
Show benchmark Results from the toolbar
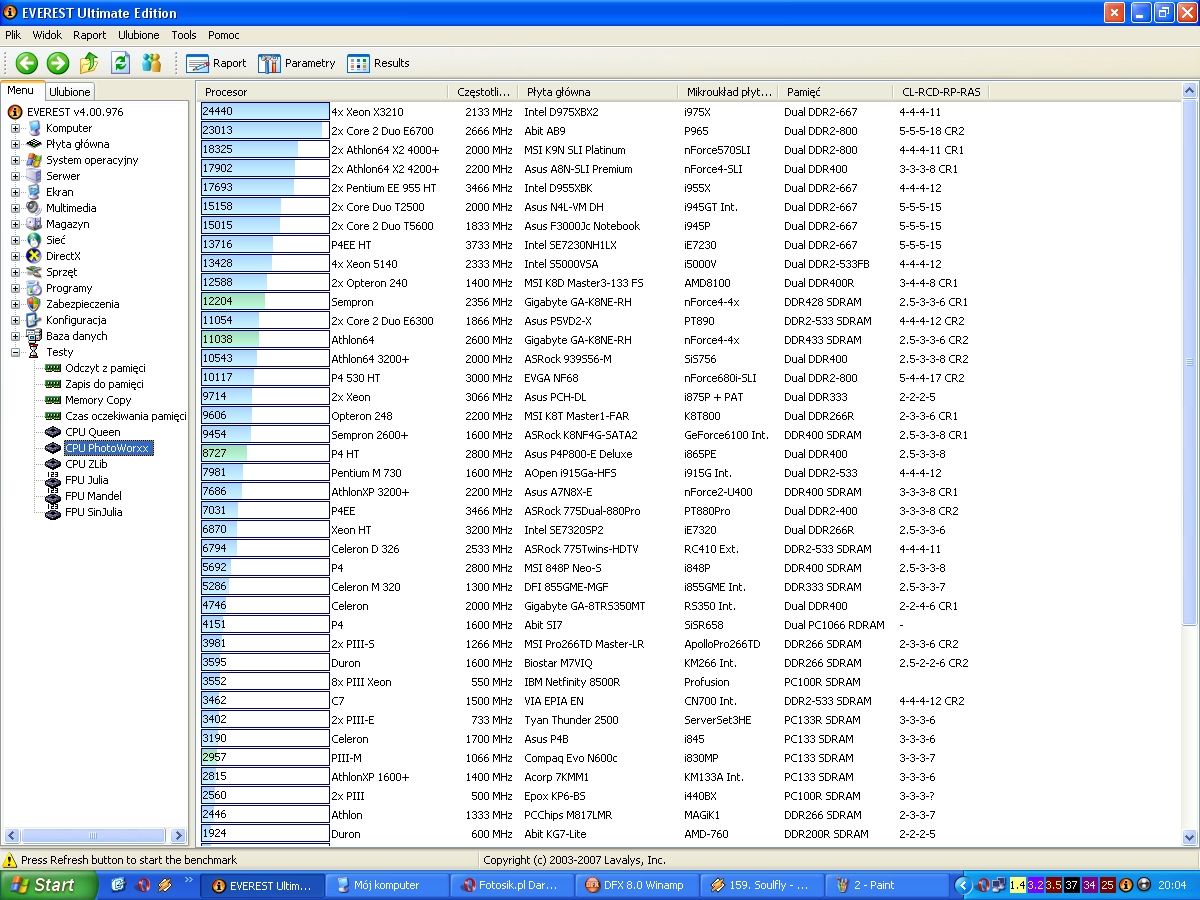[x=378, y=63]
